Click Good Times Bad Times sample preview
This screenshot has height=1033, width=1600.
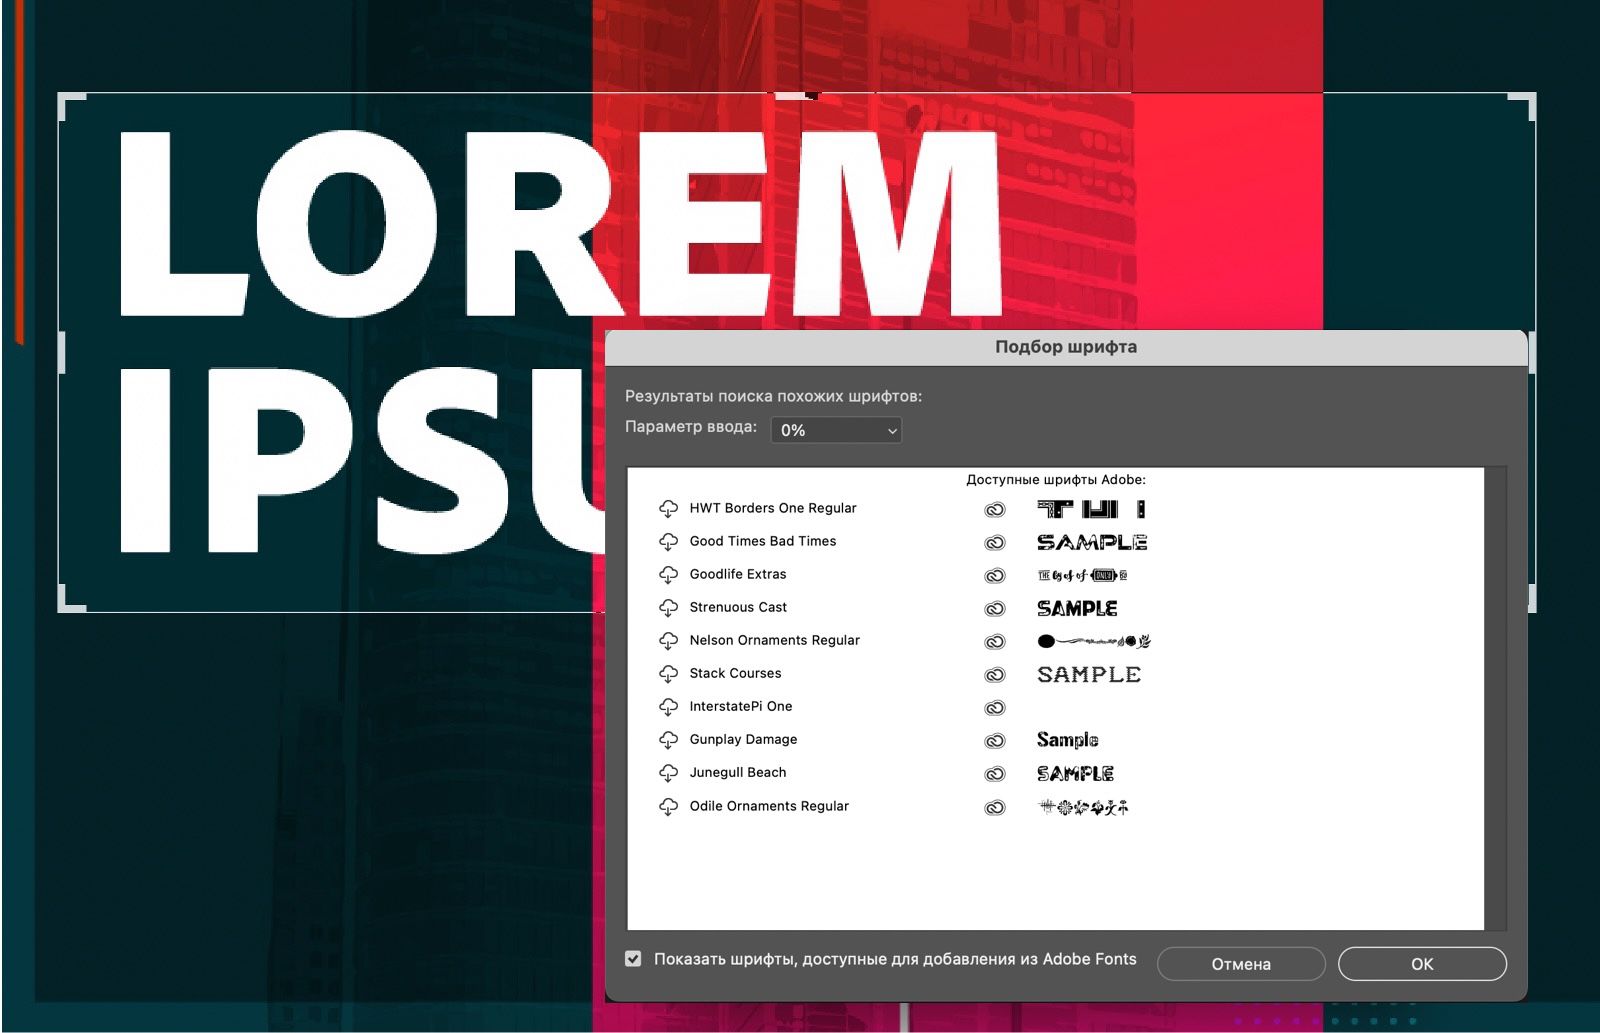click(1092, 542)
